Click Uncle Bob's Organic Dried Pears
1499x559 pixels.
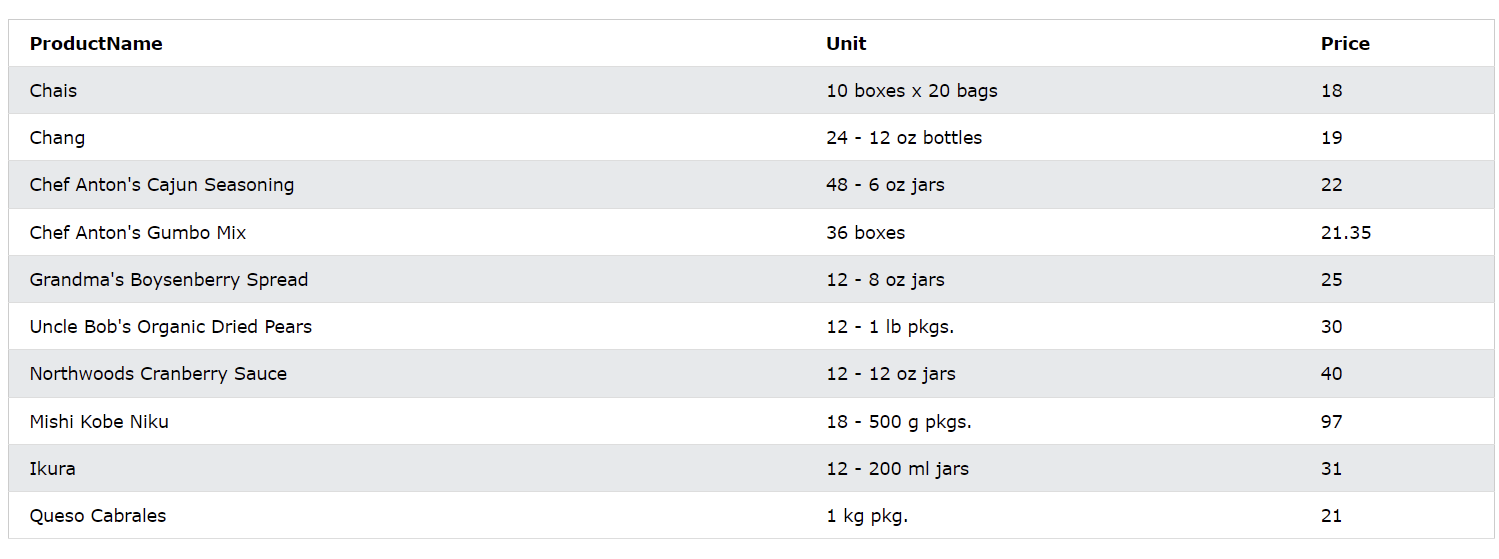[x=171, y=327]
